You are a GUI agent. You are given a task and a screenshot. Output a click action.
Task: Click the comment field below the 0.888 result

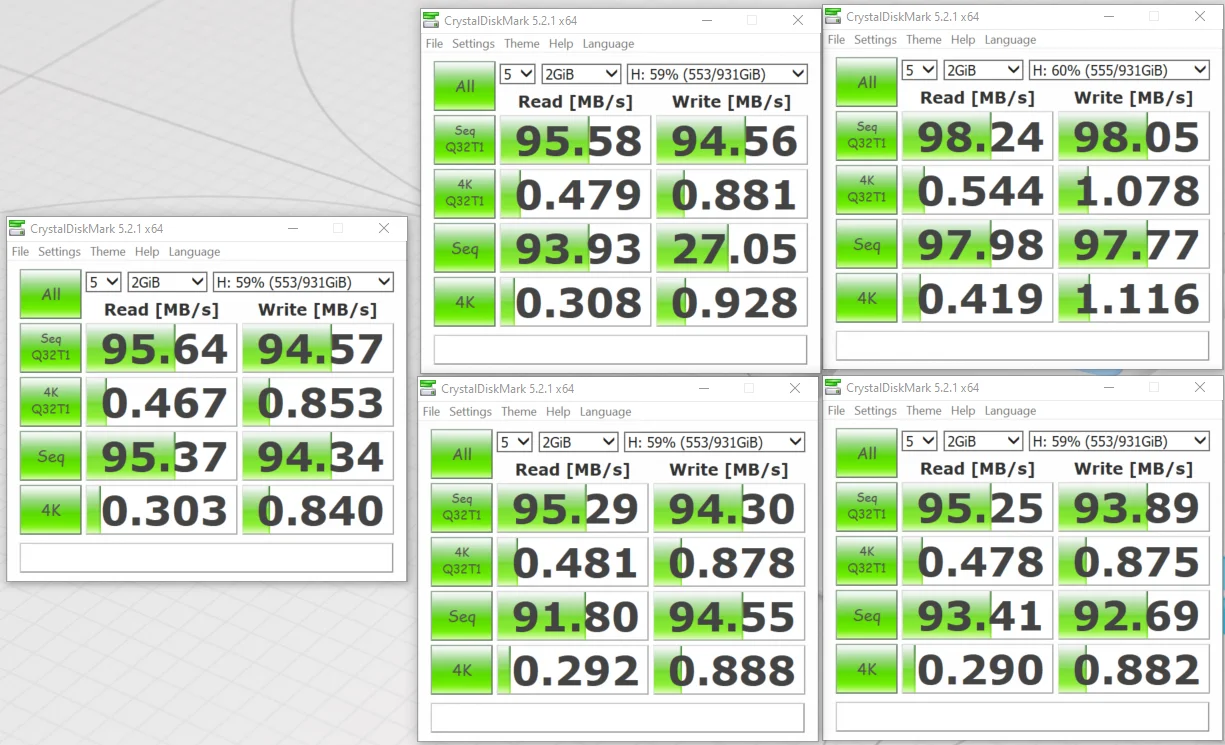click(618, 717)
